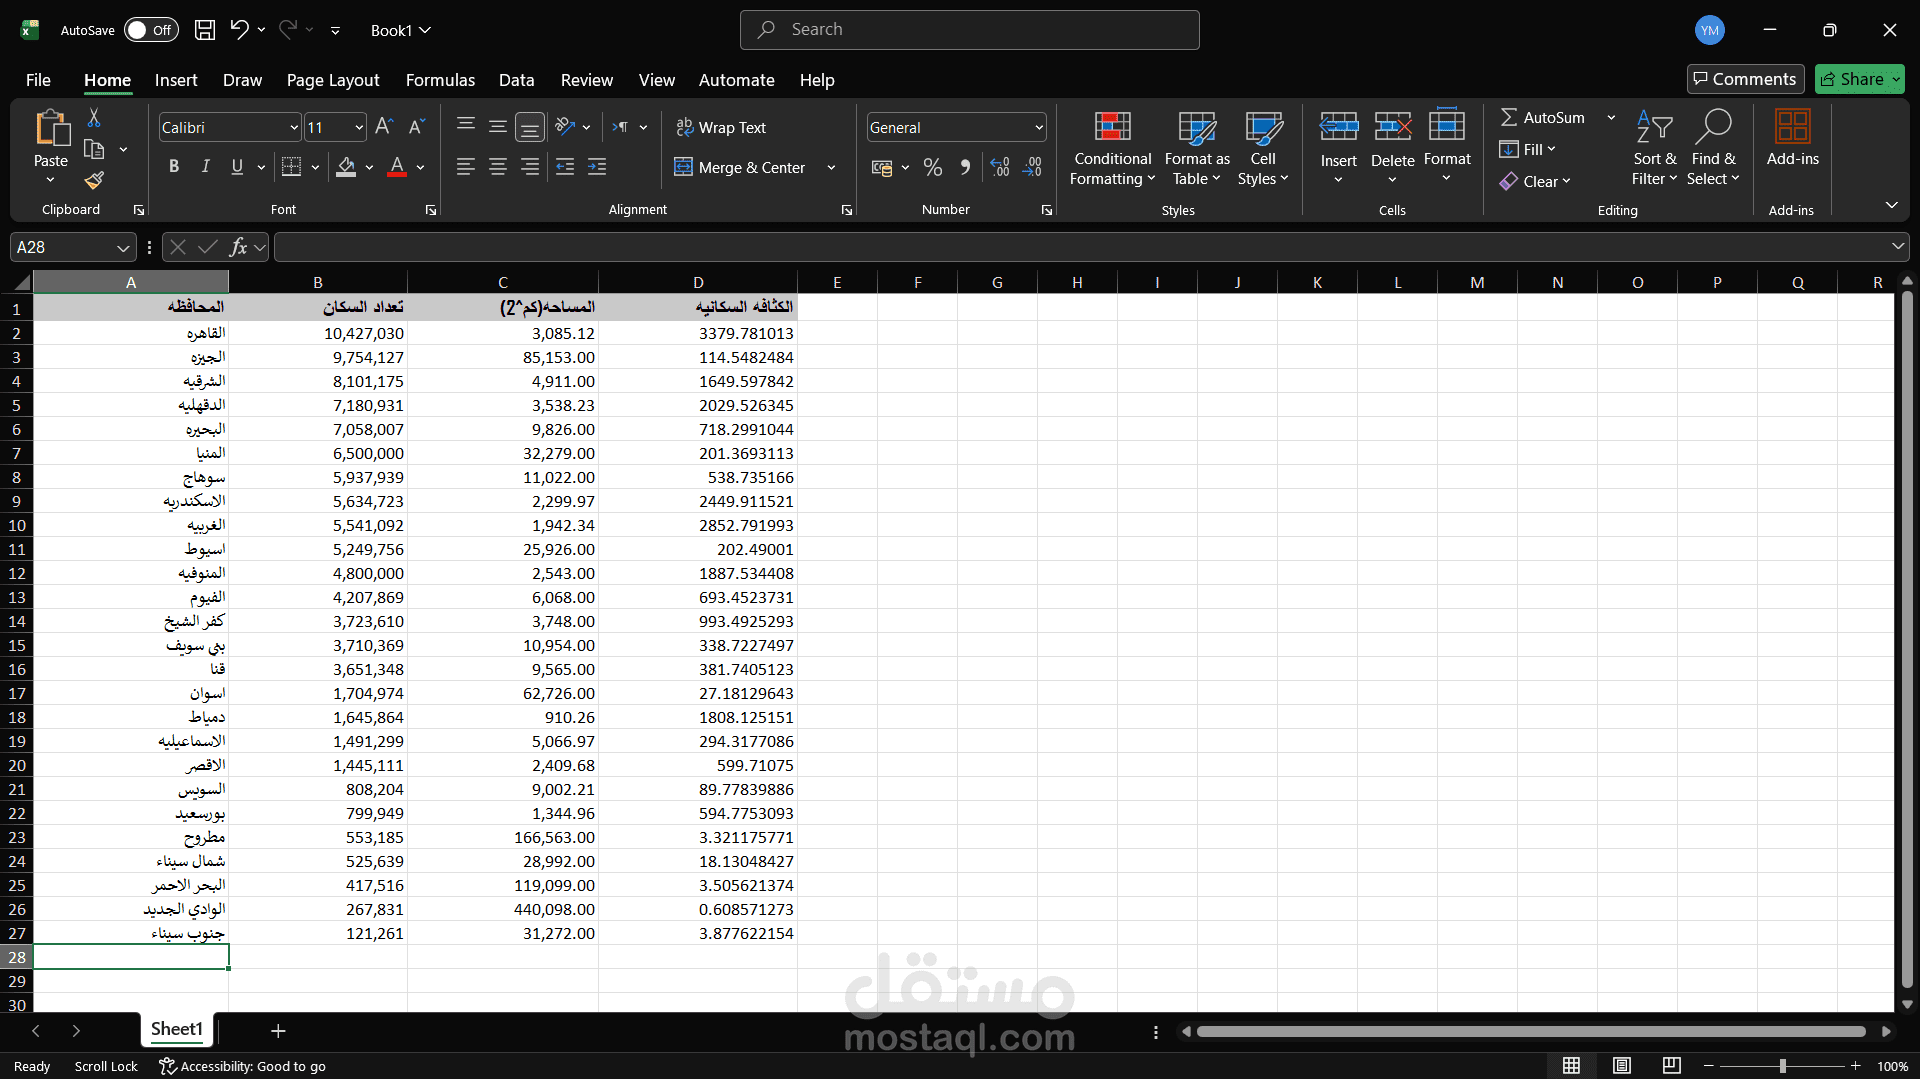Toggle Italic formatting
Screen dimensions: 1920x1080
click(x=206, y=167)
